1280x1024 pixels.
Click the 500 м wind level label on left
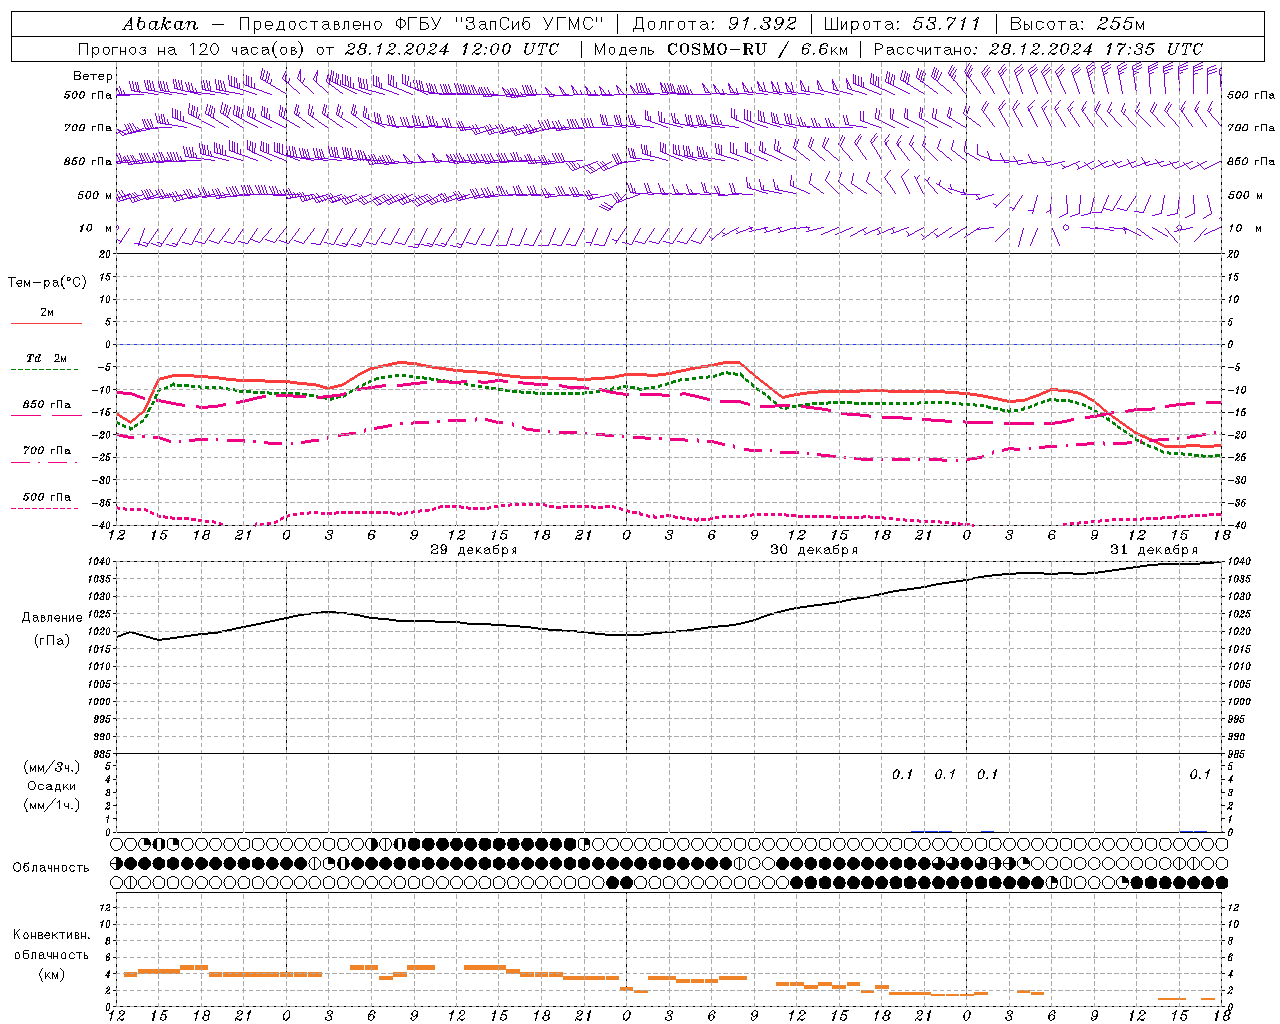coord(95,196)
